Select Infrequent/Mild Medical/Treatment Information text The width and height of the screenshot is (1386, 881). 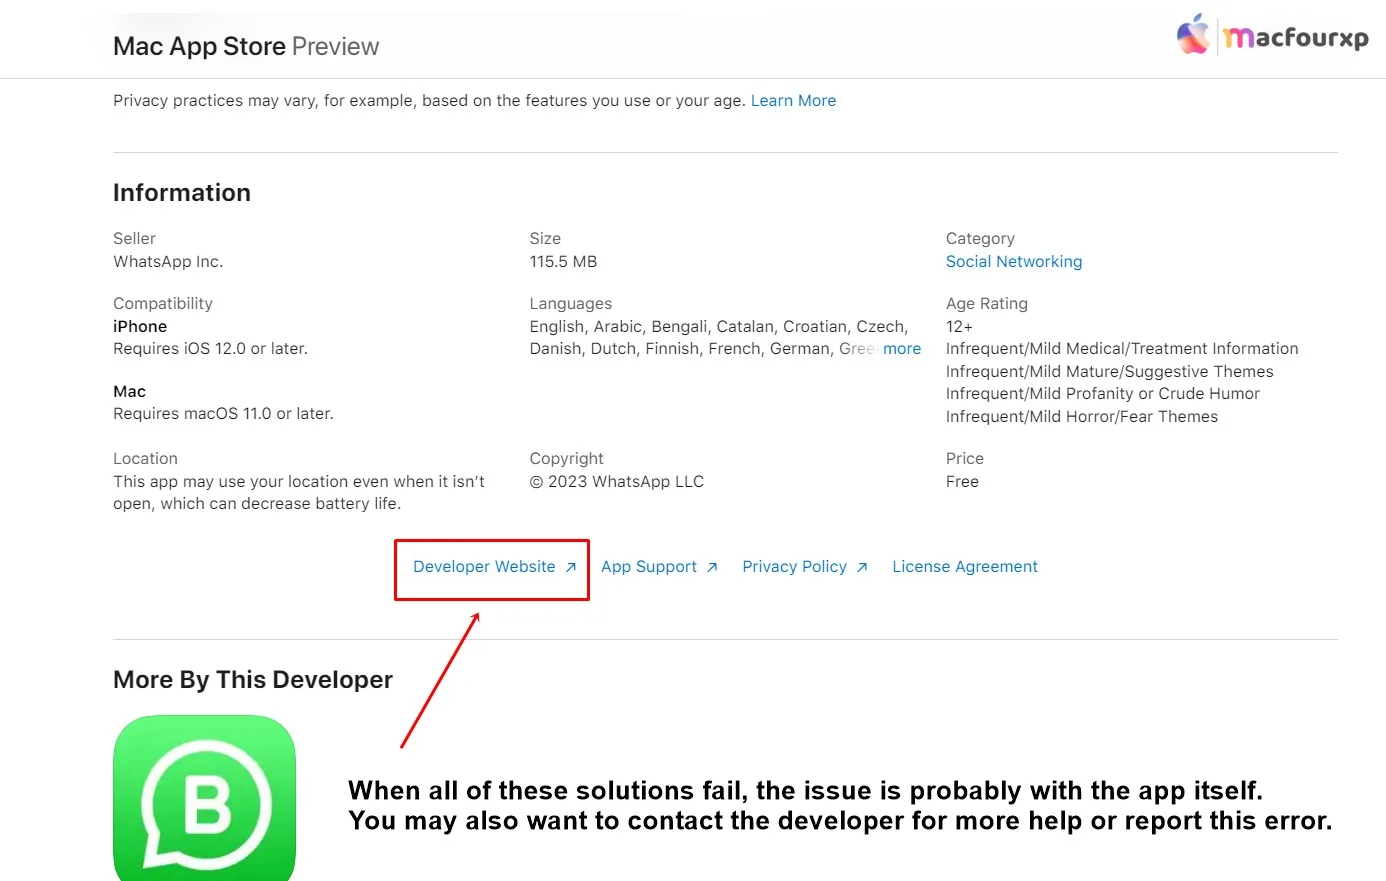[1122, 349]
